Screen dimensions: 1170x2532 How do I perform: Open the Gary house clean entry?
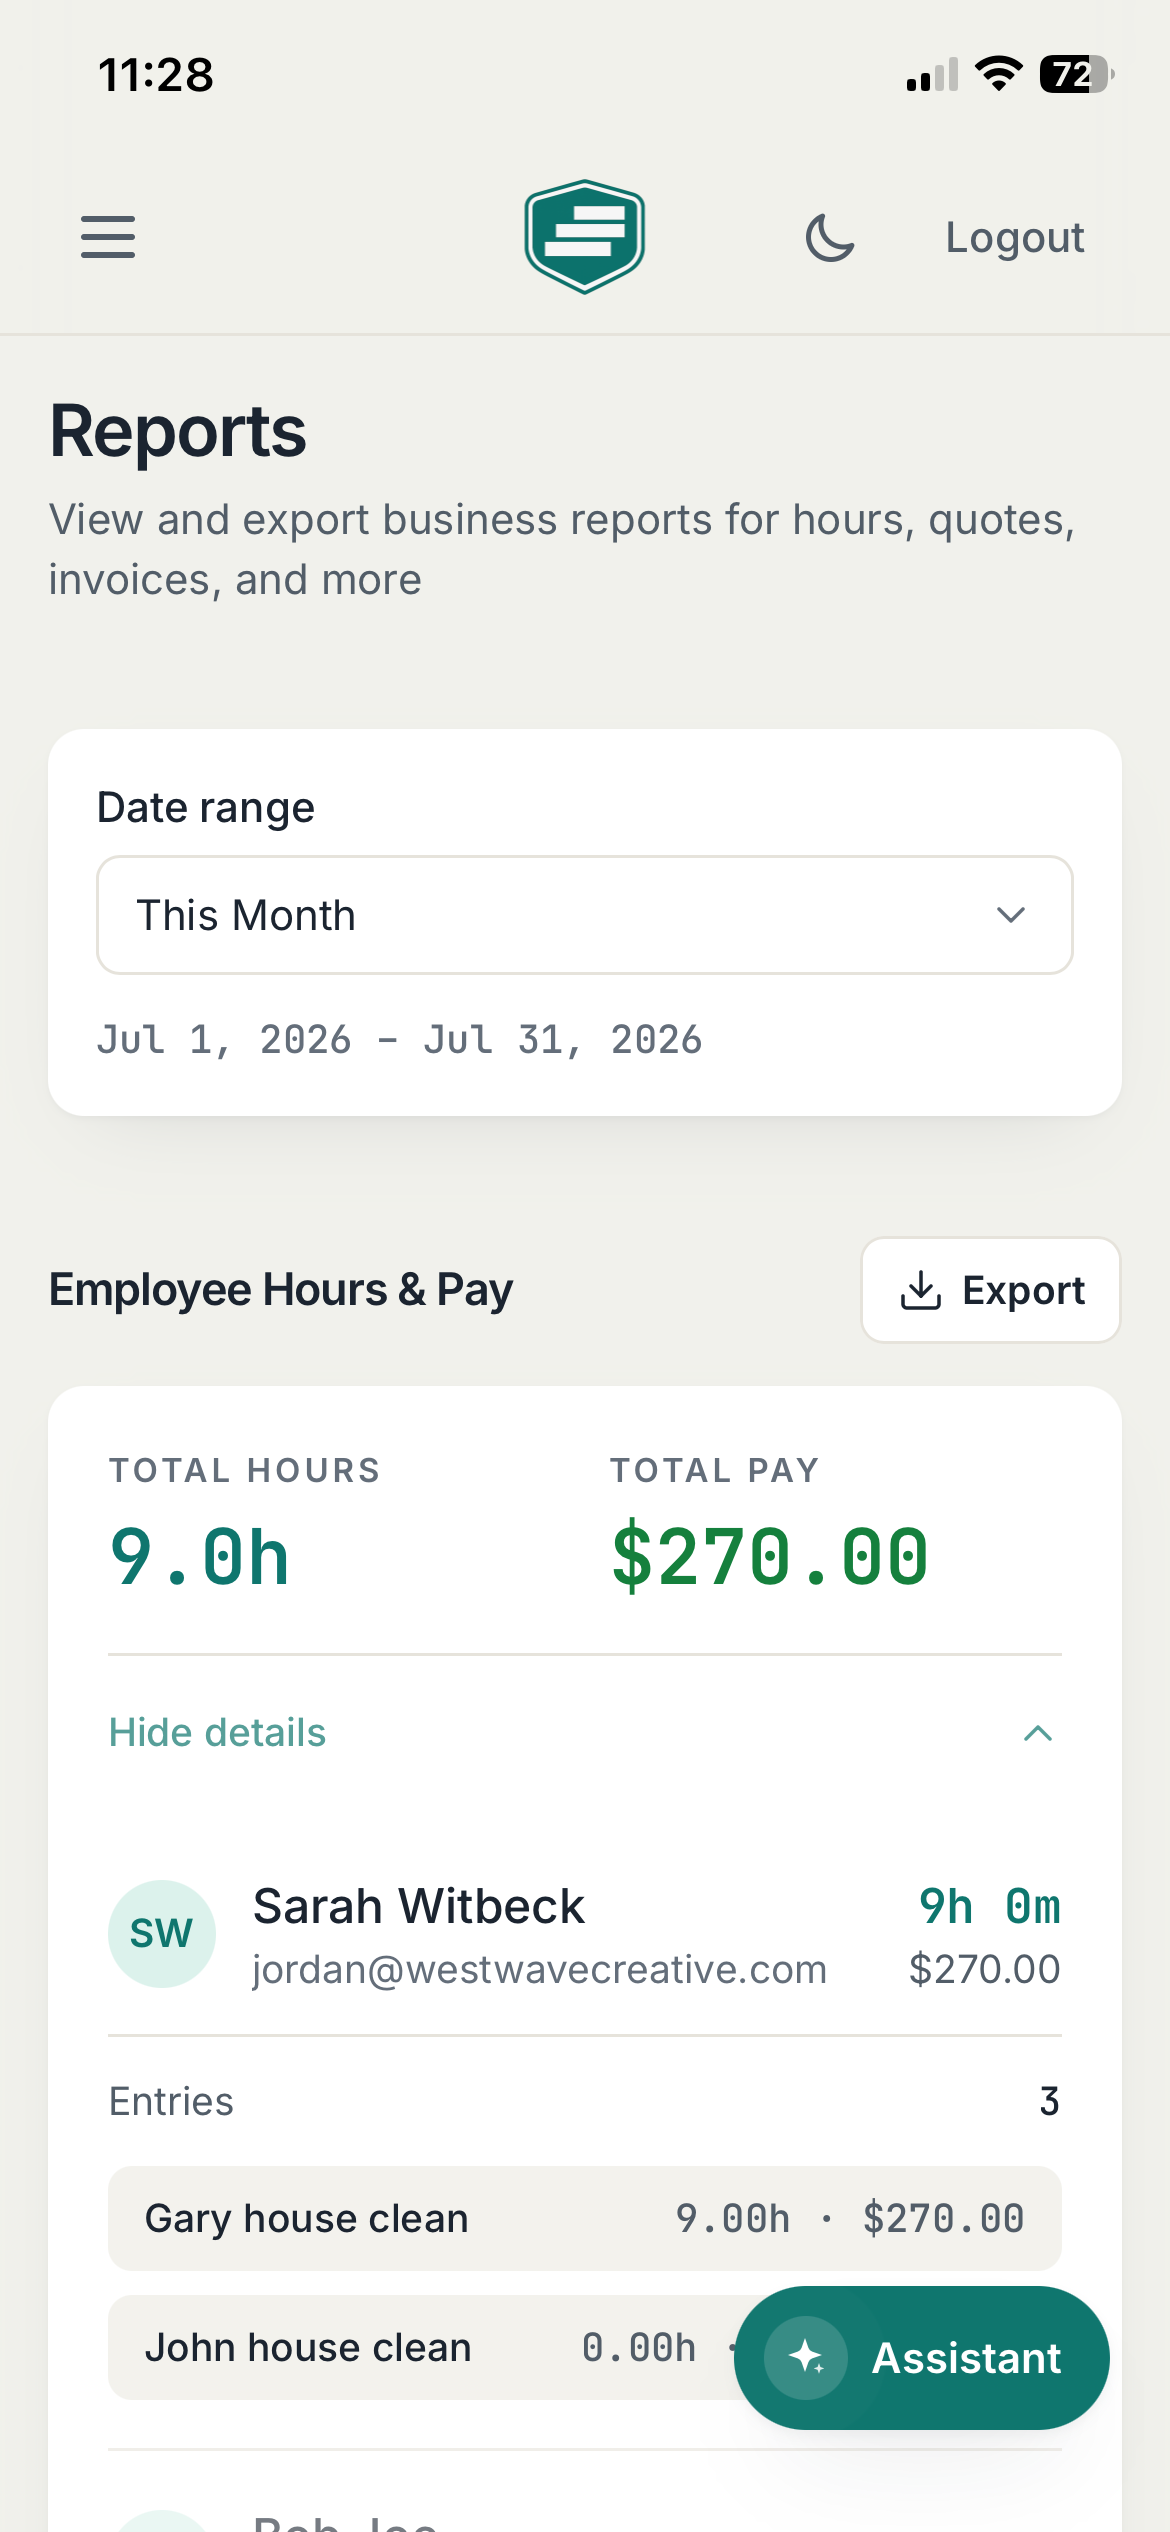coord(585,2219)
